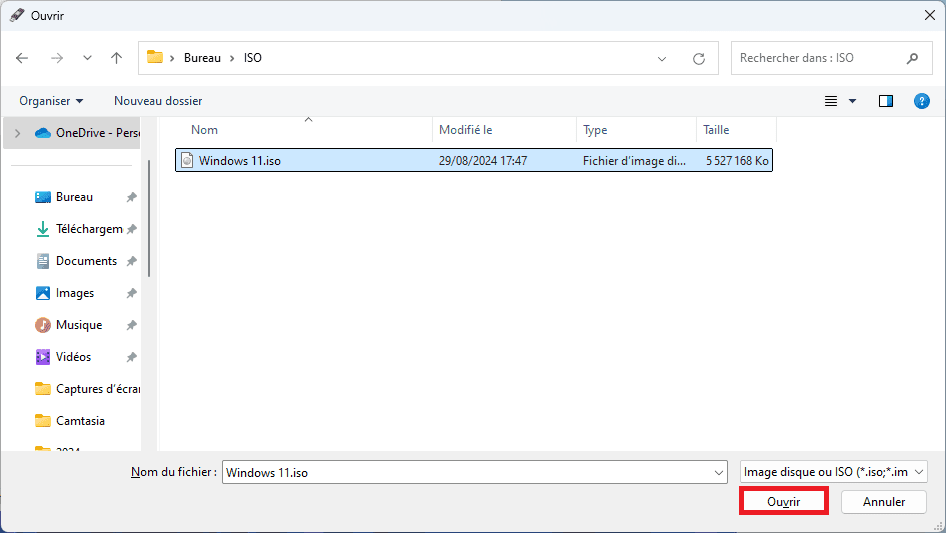
Task: Click the Fichier d'image di... type cell
Action: click(x=634, y=161)
